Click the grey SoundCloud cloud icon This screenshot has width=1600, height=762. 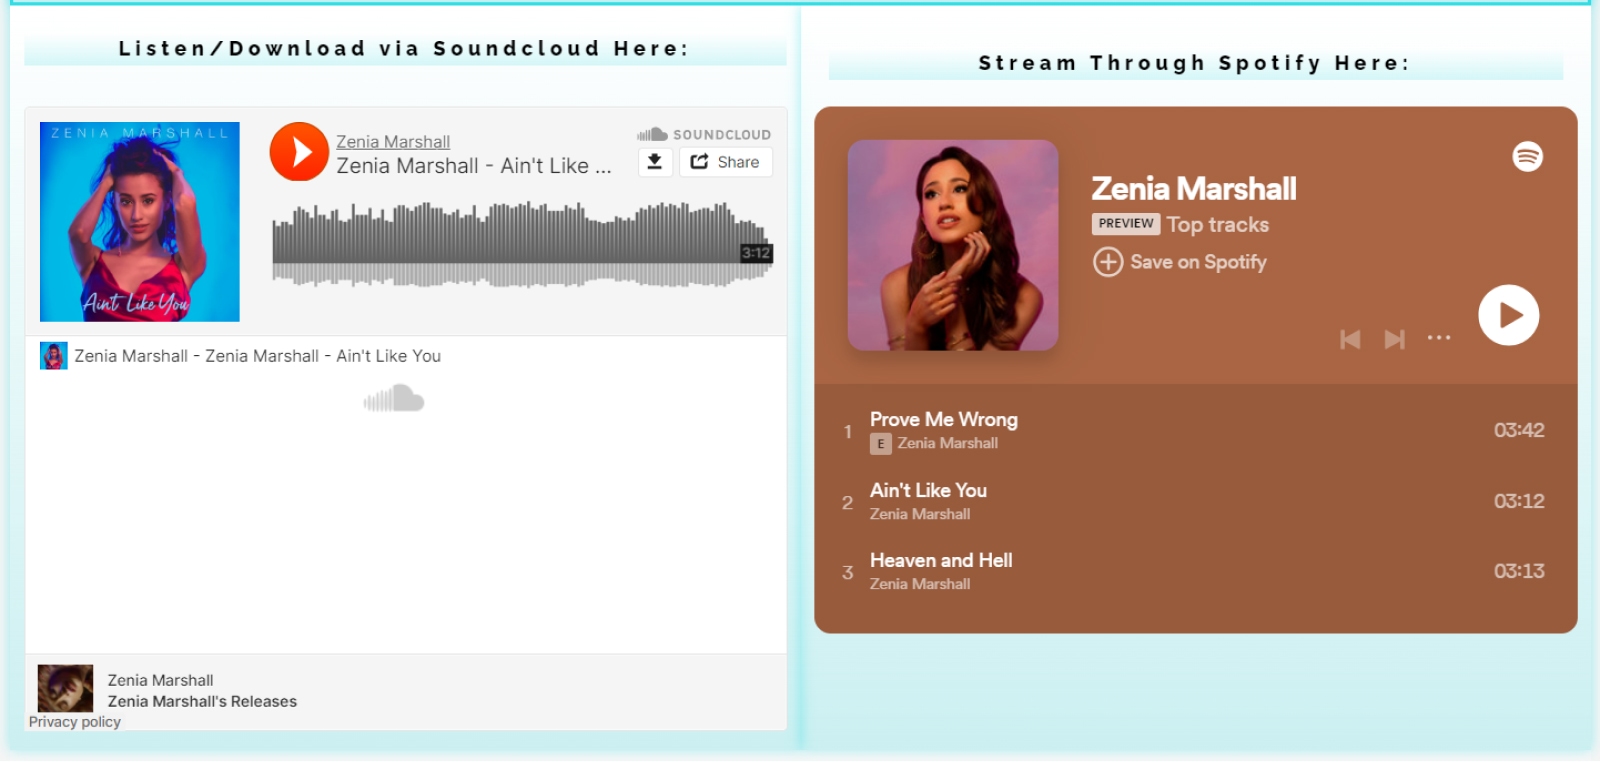point(394,400)
